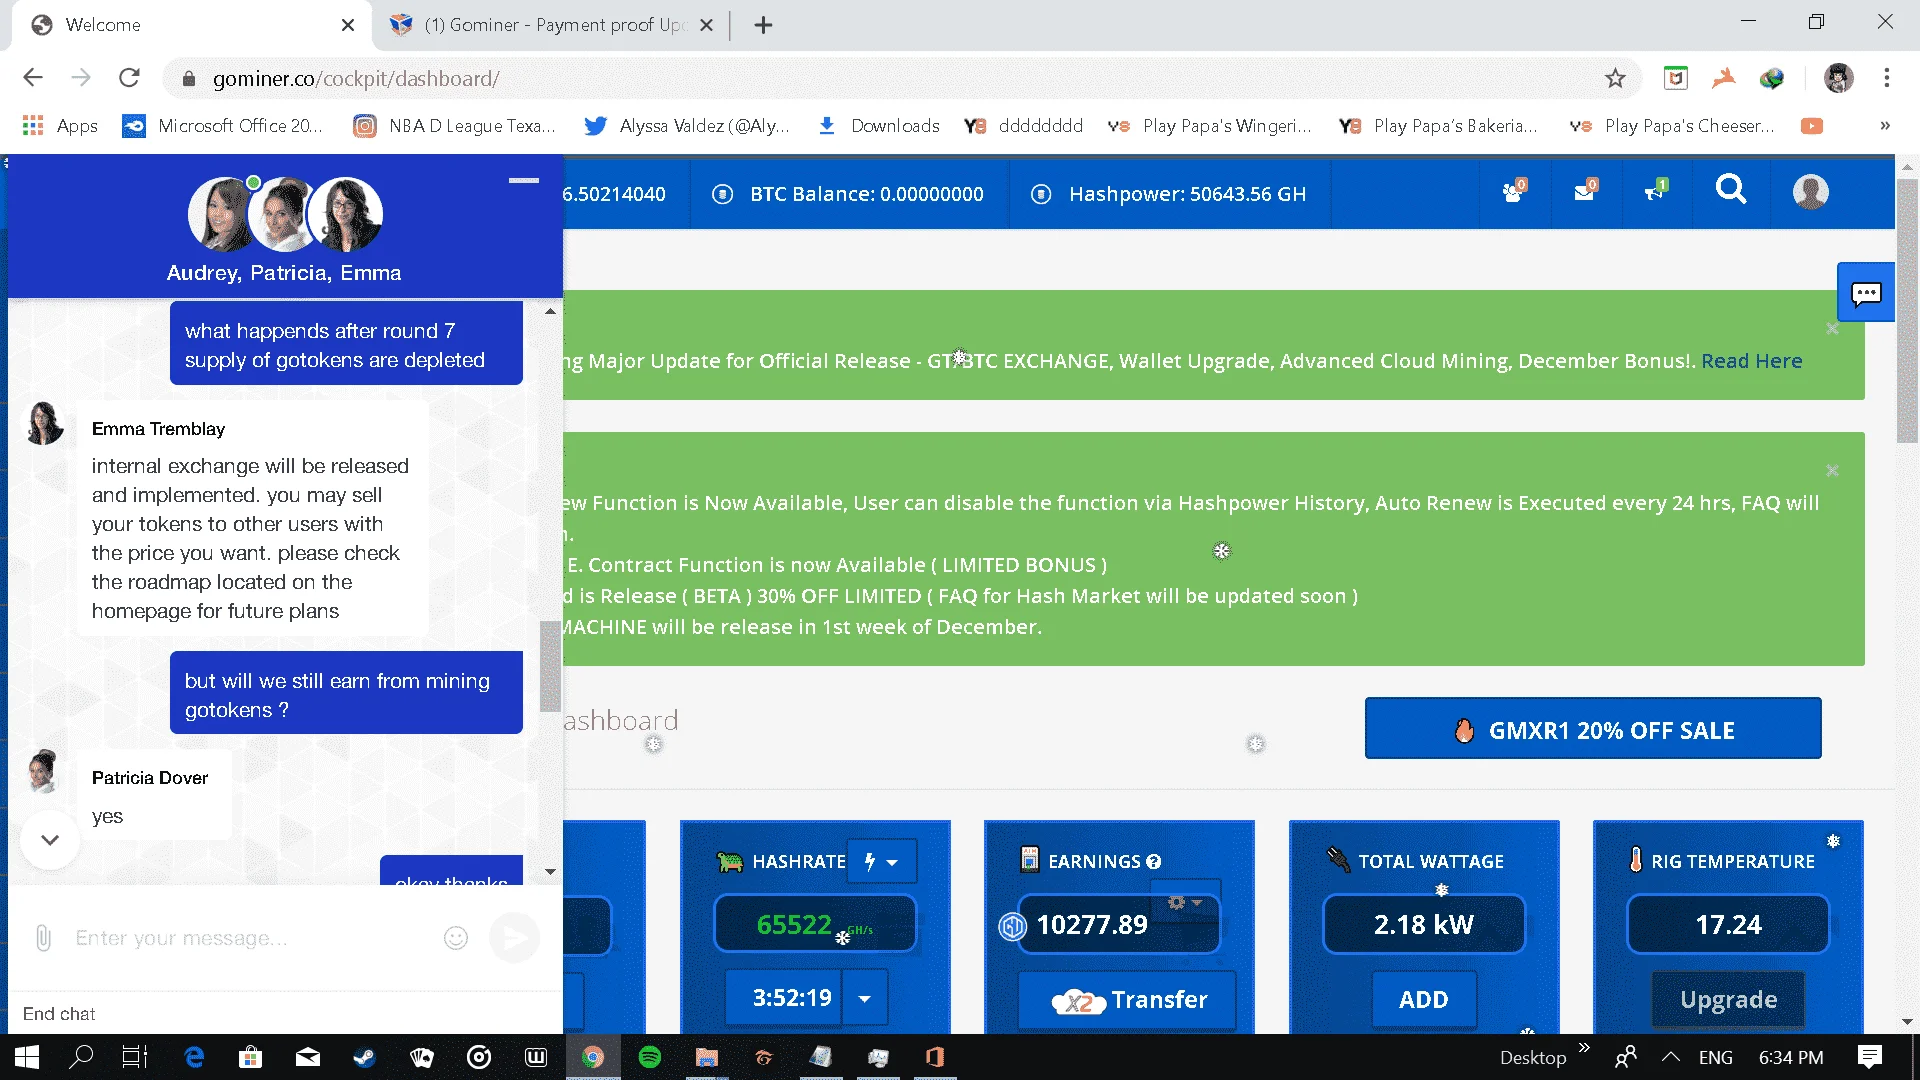Open the Microsoft Office 20... bookmark

222,126
